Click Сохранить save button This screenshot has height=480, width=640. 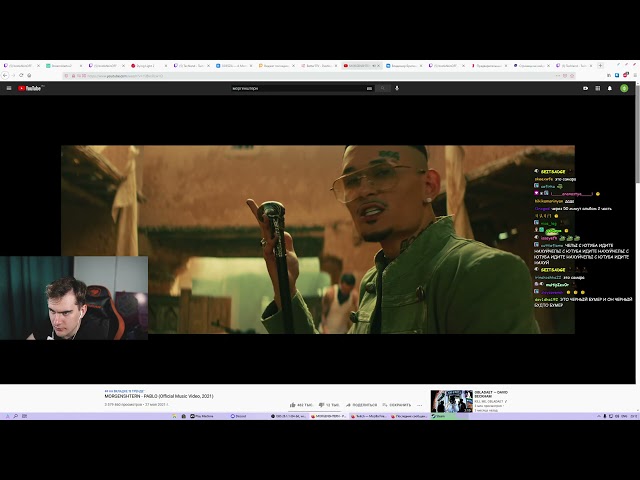397,405
